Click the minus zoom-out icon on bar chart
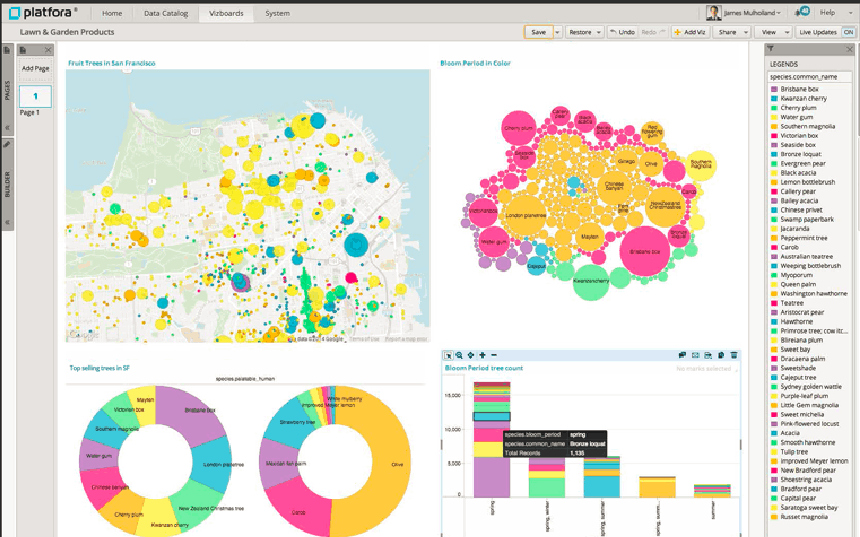 click(x=494, y=355)
